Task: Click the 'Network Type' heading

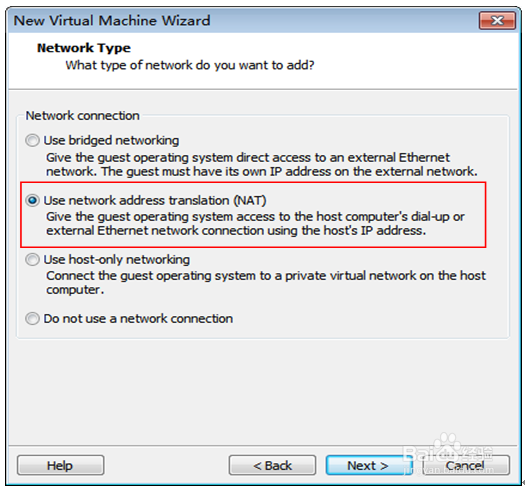Action: tap(84, 48)
